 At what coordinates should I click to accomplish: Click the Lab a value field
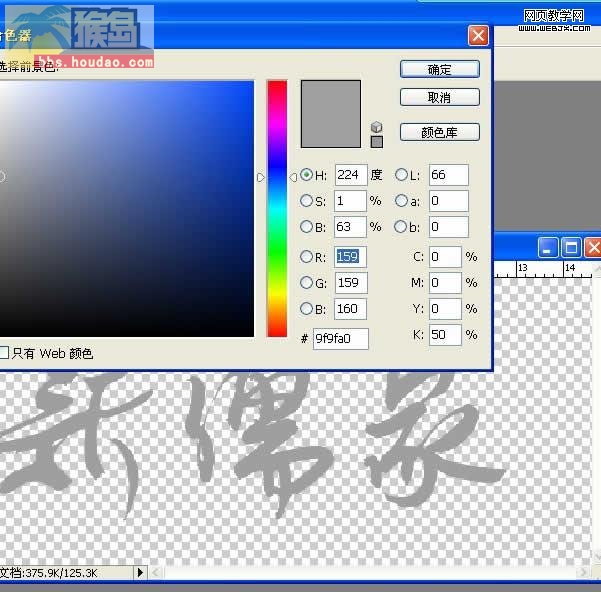(x=448, y=201)
